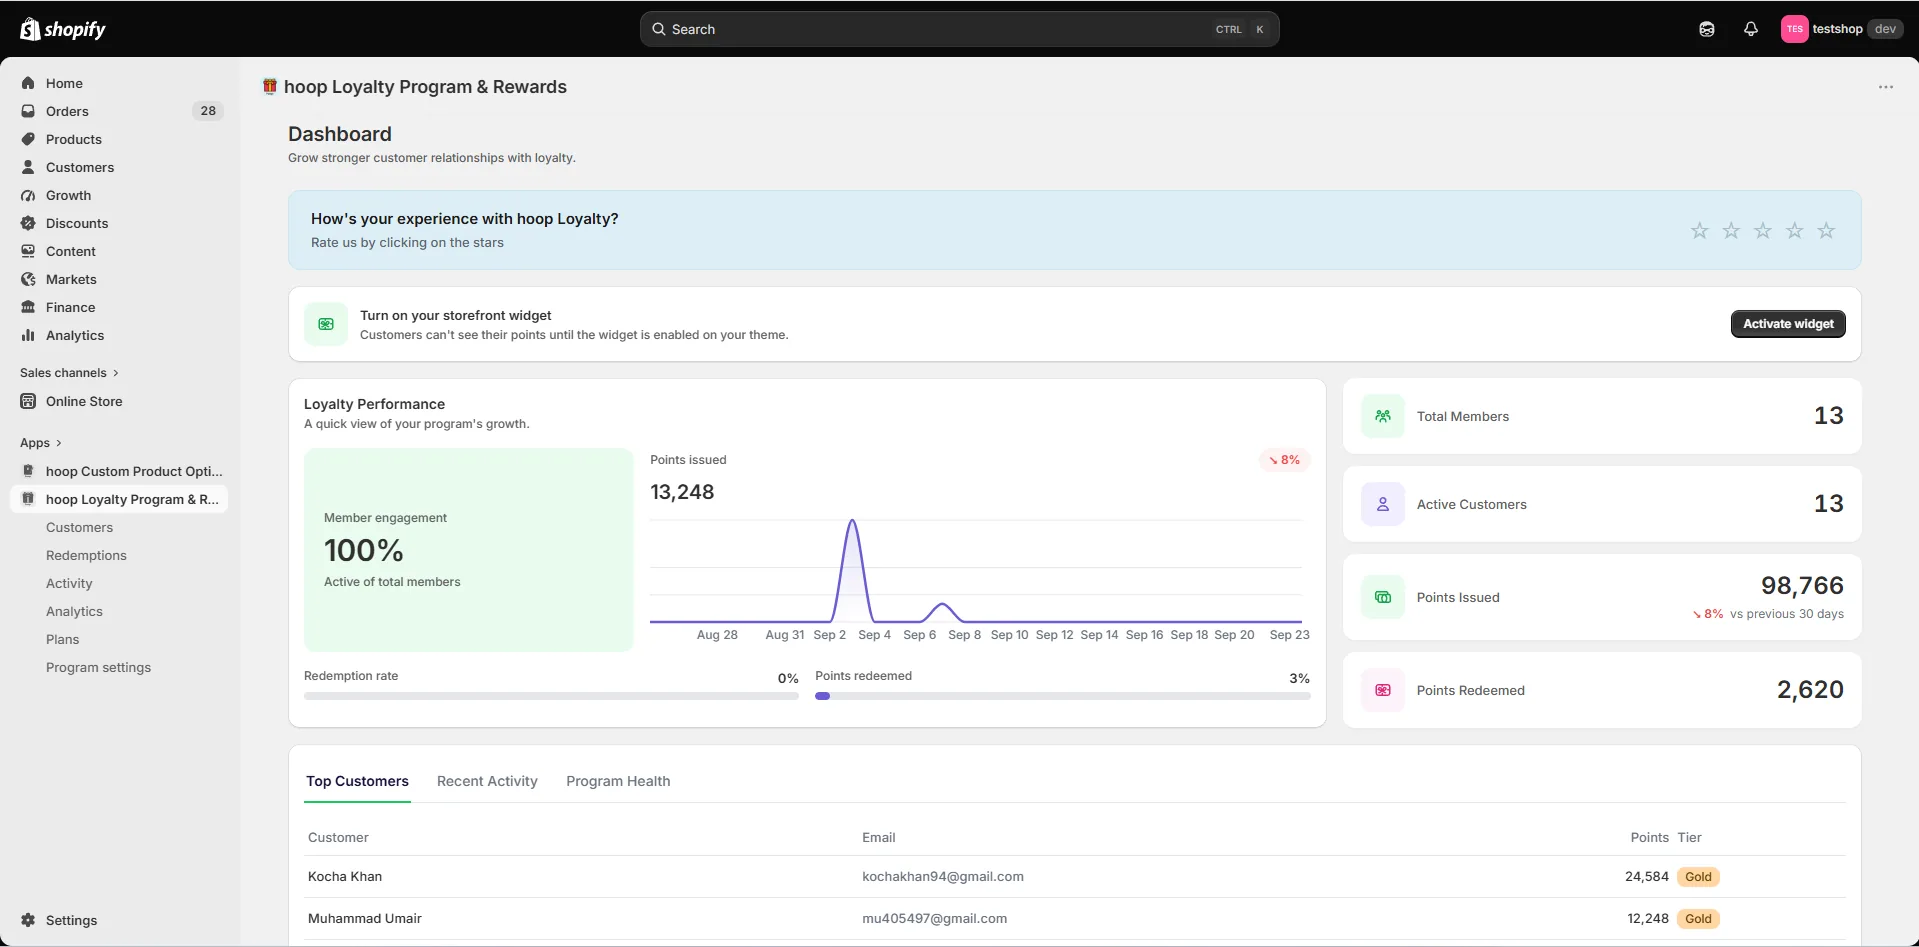Click the Shopify logo
The height and width of the screenshot is (947, 1919).
click(x=63, y=29)
